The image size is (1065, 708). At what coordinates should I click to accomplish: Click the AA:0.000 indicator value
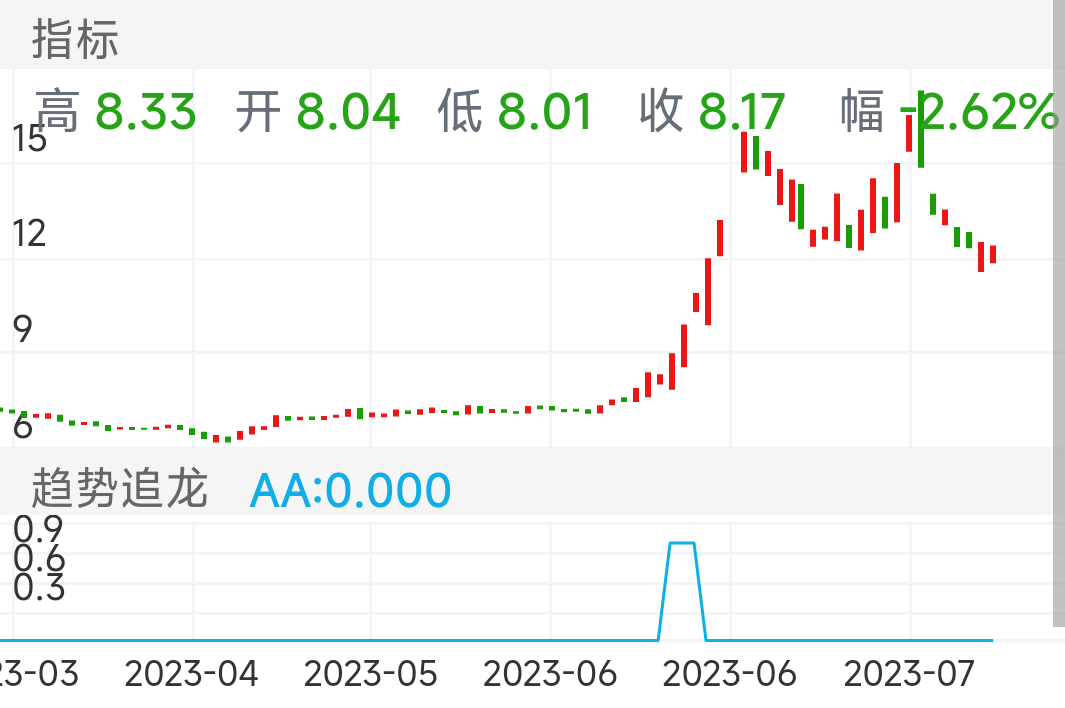(x=350, y=488)
